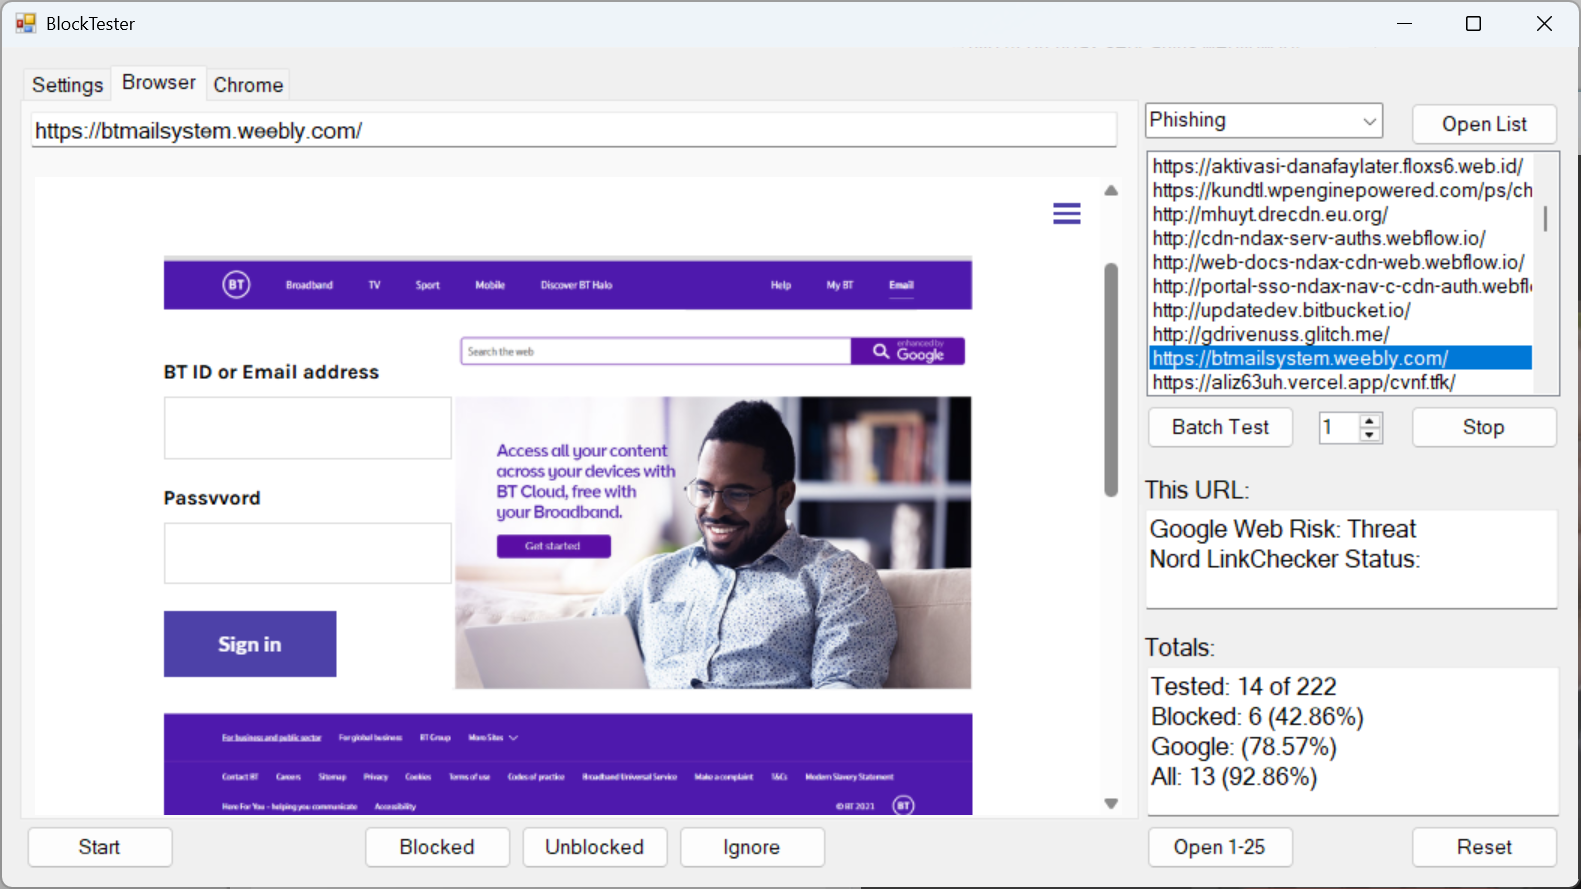The width and height of the screenshot is (1581, 889).
Task: Select the kundtl.wpenginepowered.com URL in the list
Action: [x=1340, y=190]
